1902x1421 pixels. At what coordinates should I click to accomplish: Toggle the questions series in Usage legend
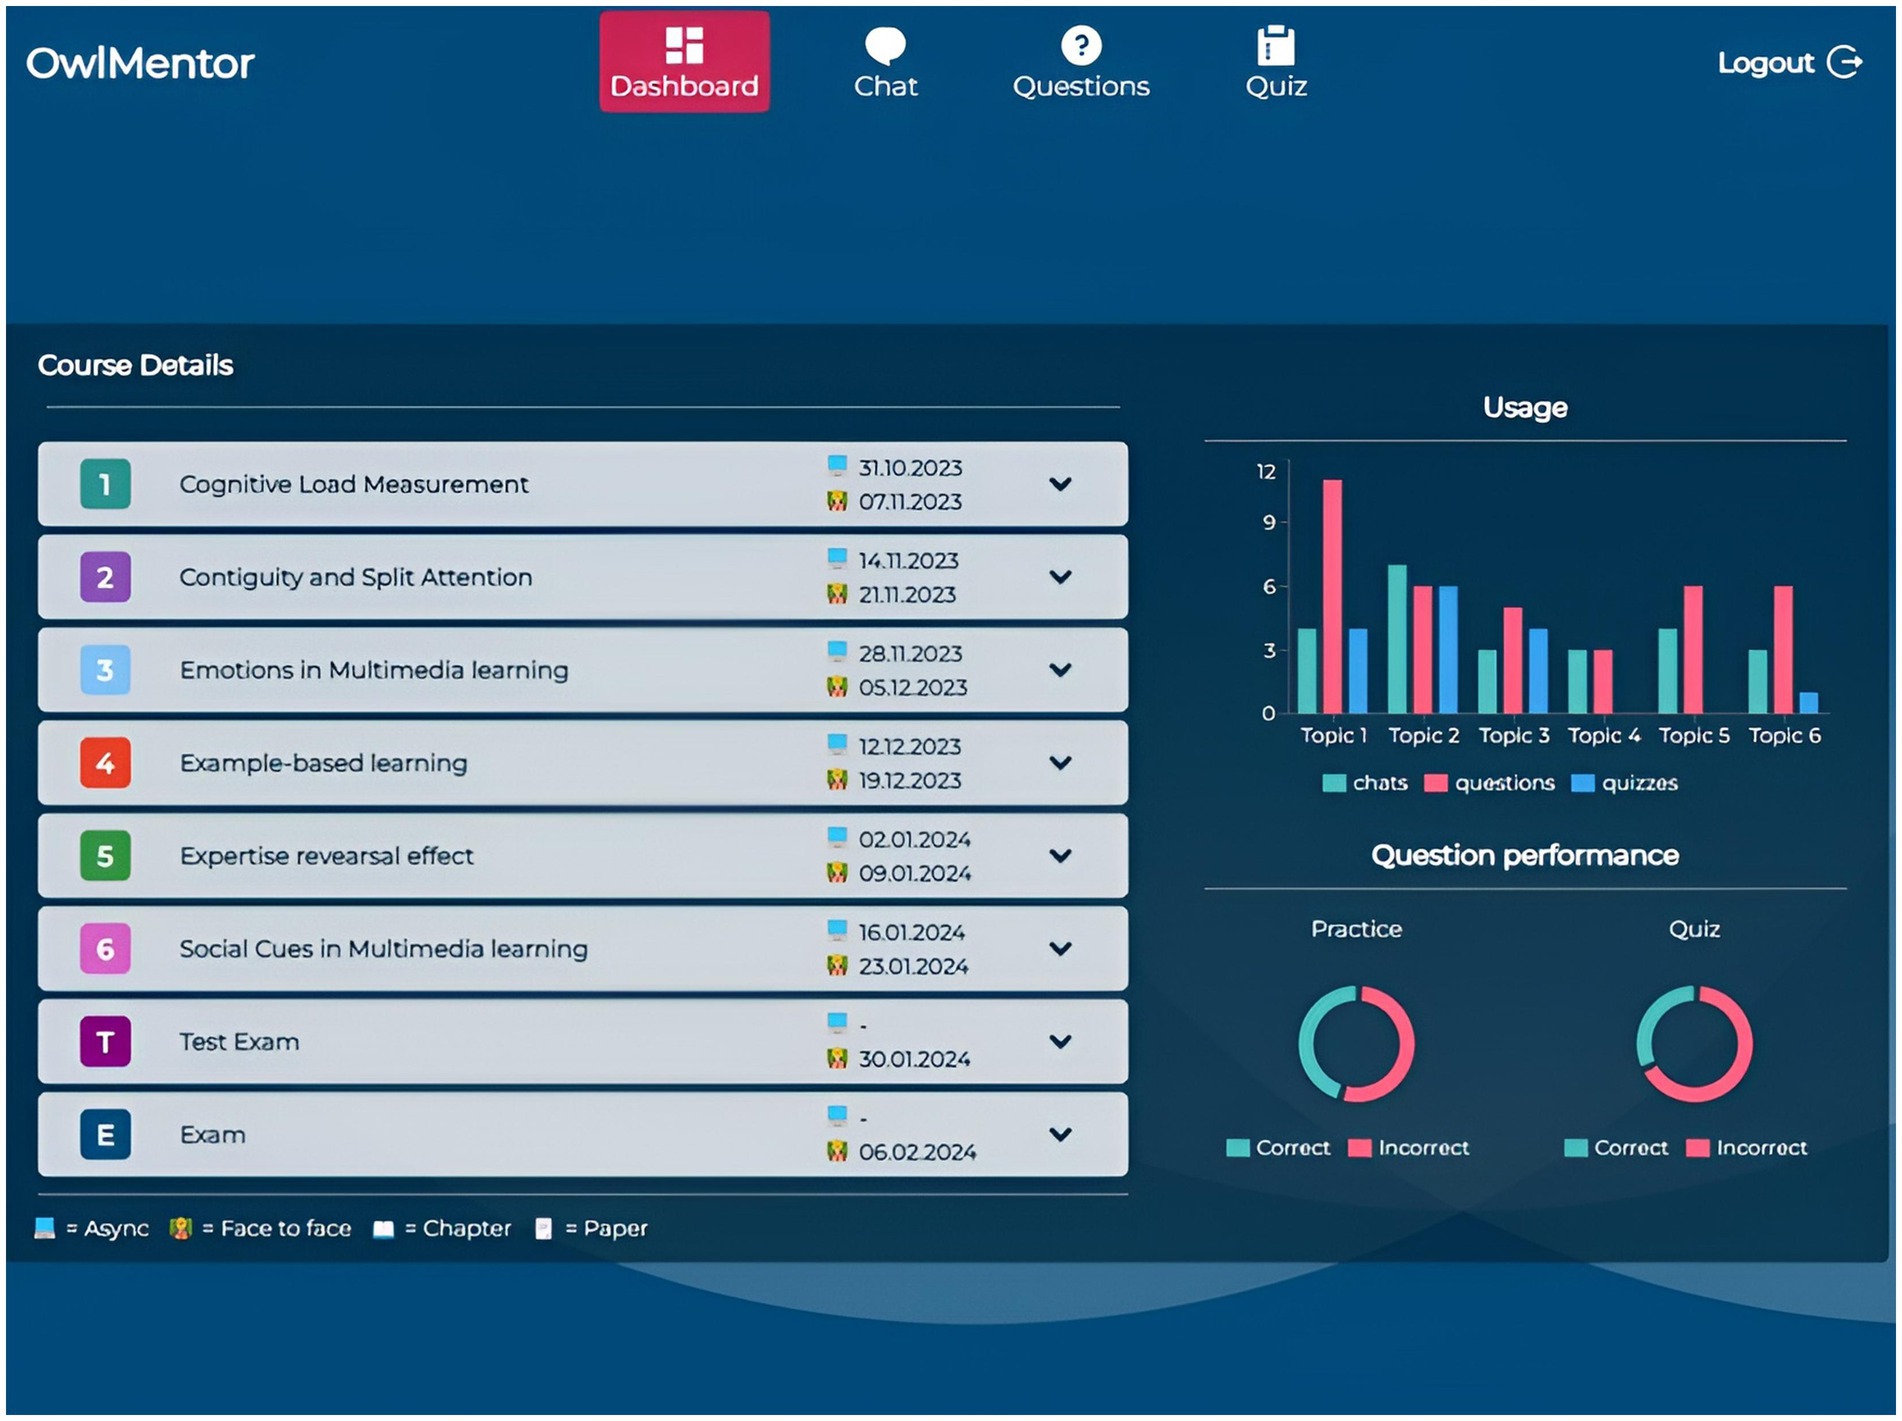coord(1490,783)
